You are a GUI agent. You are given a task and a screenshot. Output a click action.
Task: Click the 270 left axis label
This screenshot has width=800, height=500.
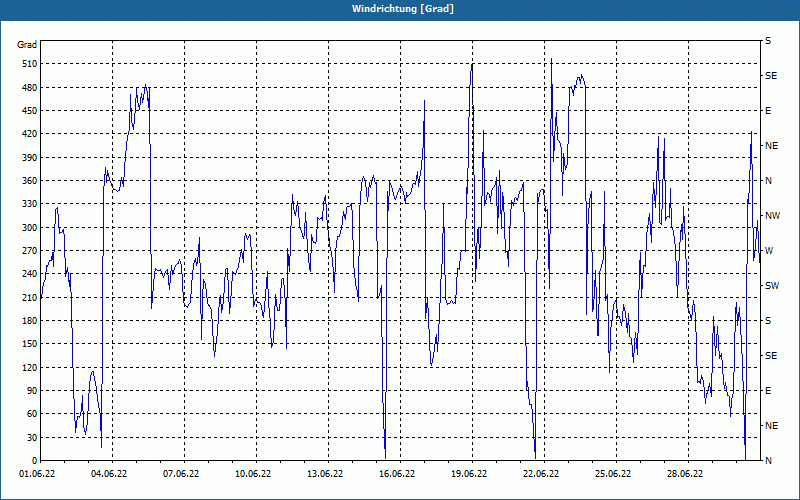tap(30, 251)
